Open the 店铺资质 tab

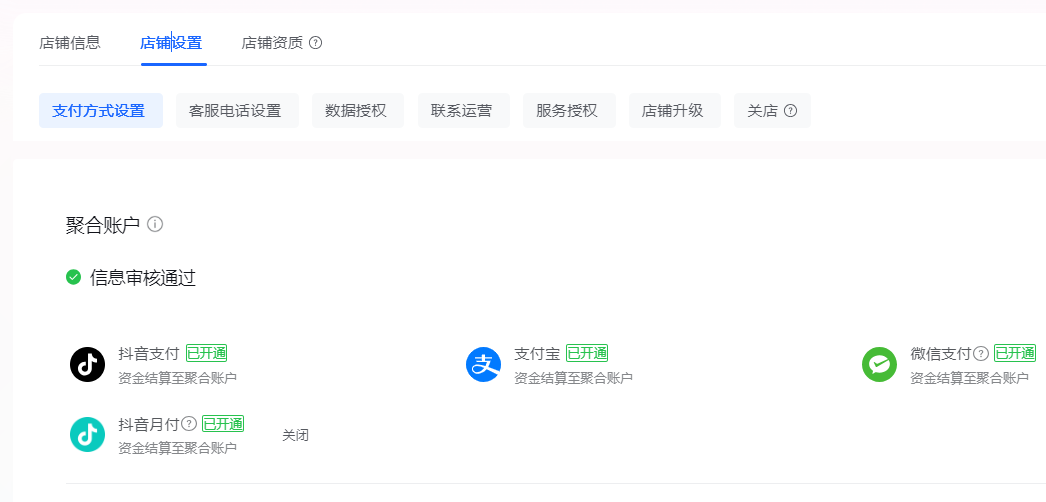point(272,43)
